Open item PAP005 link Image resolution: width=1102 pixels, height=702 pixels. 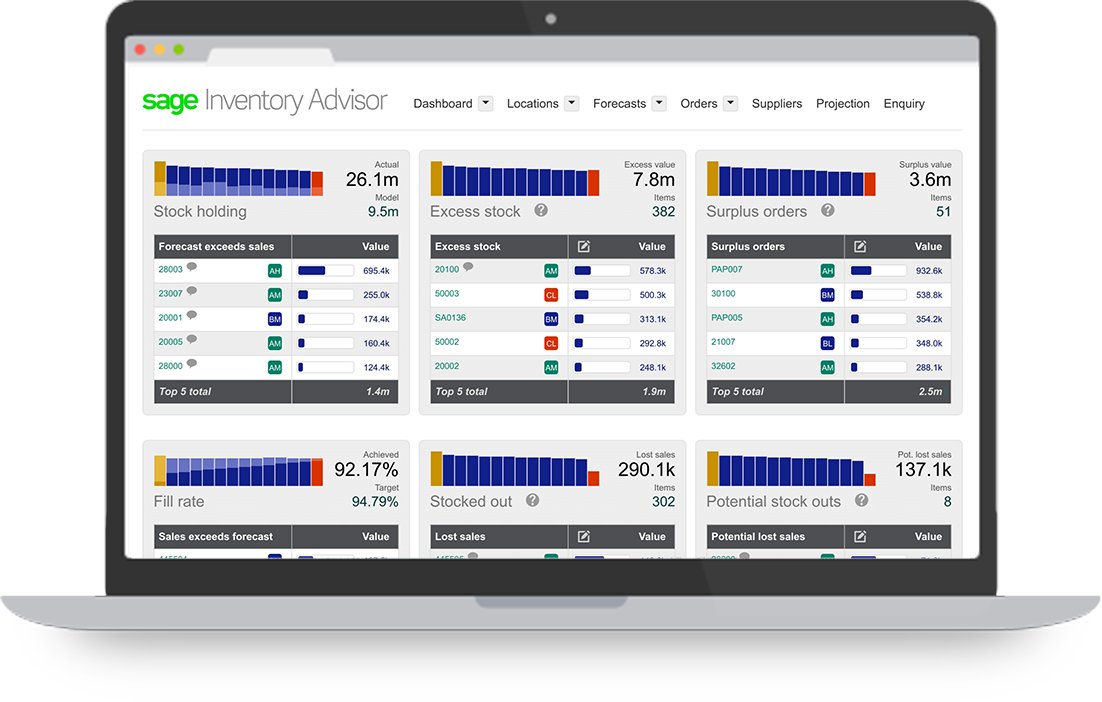click(x=727, y=318)
